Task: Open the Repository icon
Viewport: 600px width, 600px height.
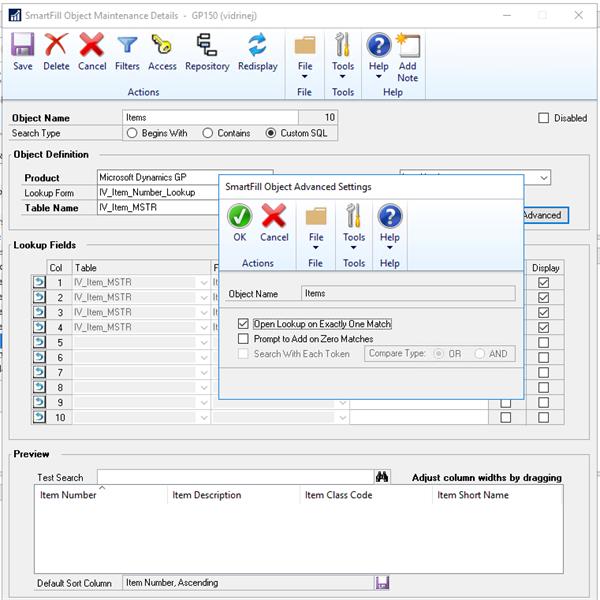Action: (x=207, y=52)
